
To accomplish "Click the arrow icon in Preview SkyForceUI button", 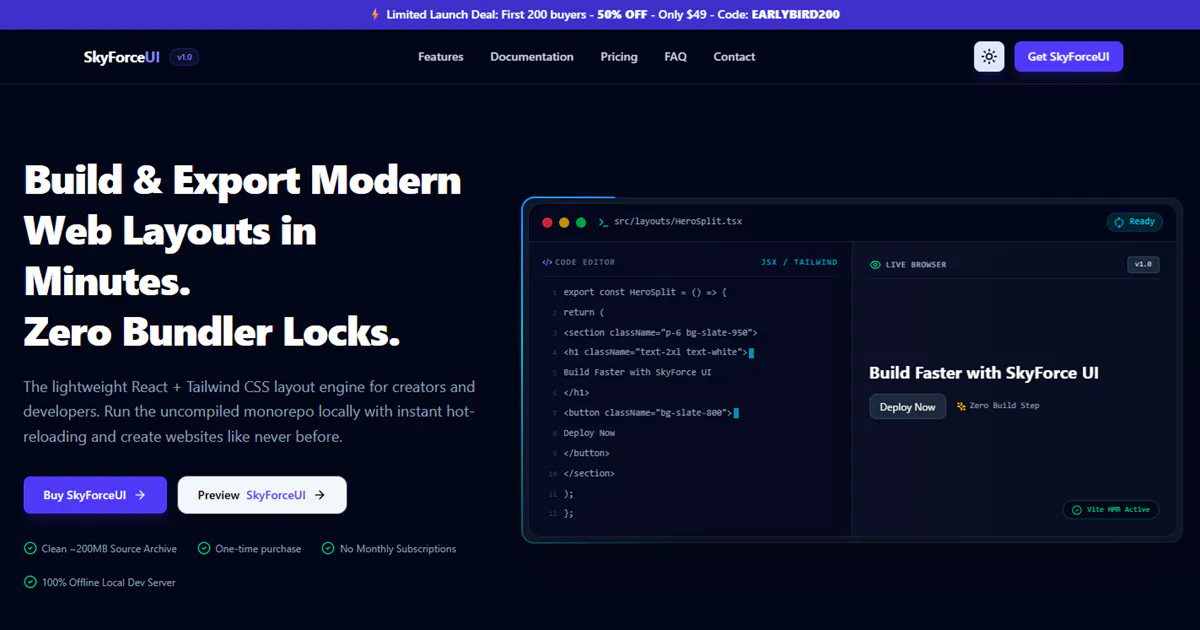I will 320,495.
